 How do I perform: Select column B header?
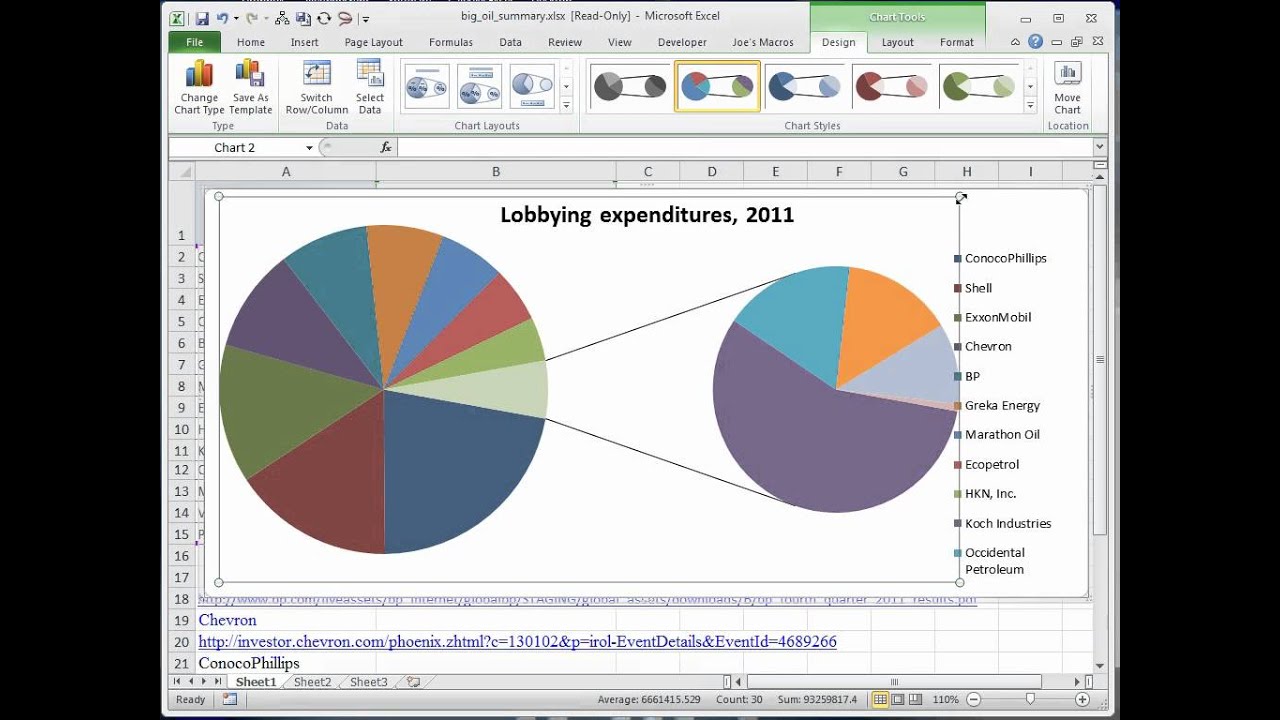coord(495,172)
